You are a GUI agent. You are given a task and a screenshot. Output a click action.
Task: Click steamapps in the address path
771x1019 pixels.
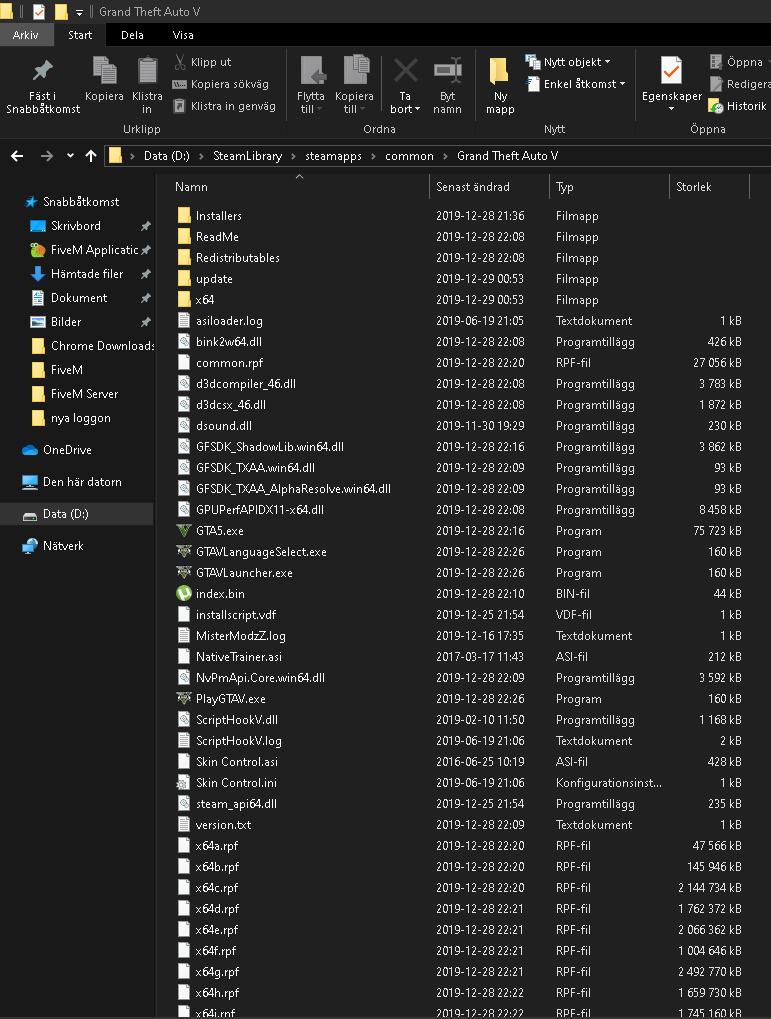333,156
